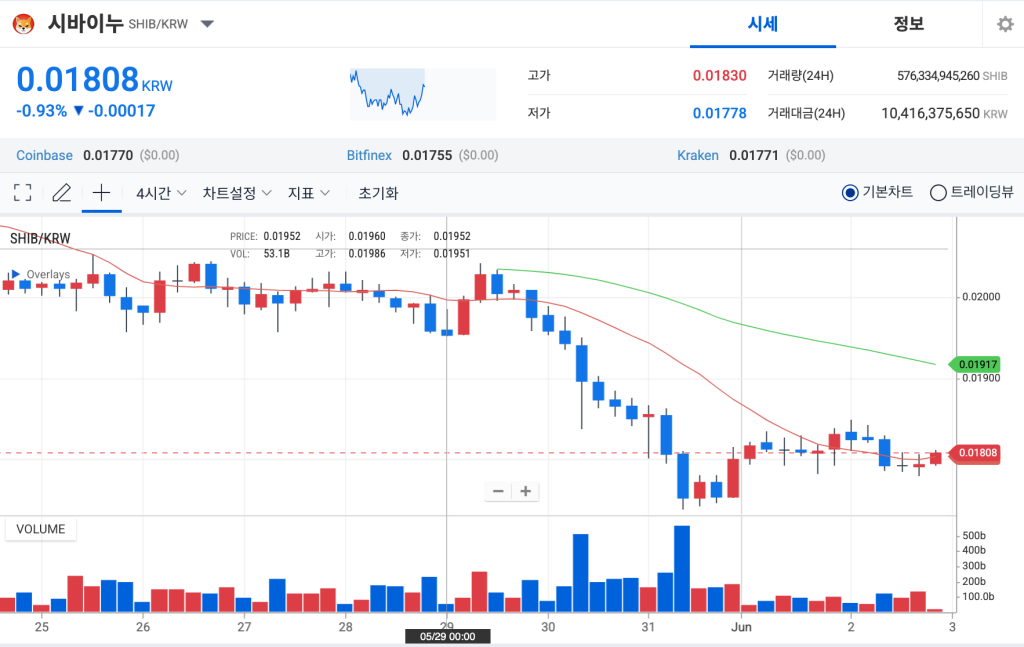The image size is (1024, 647).
Task: Click the -0.93% change value
Action: click(x=42, y=111)
